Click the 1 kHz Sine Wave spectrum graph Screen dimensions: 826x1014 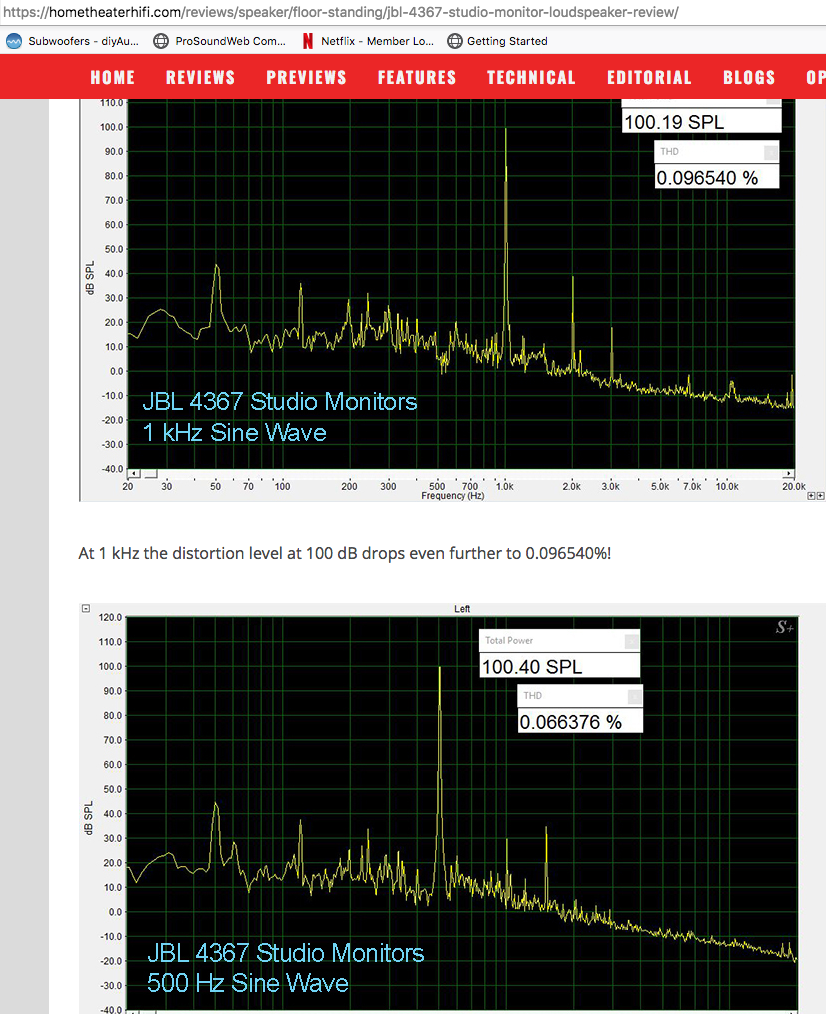461,285
